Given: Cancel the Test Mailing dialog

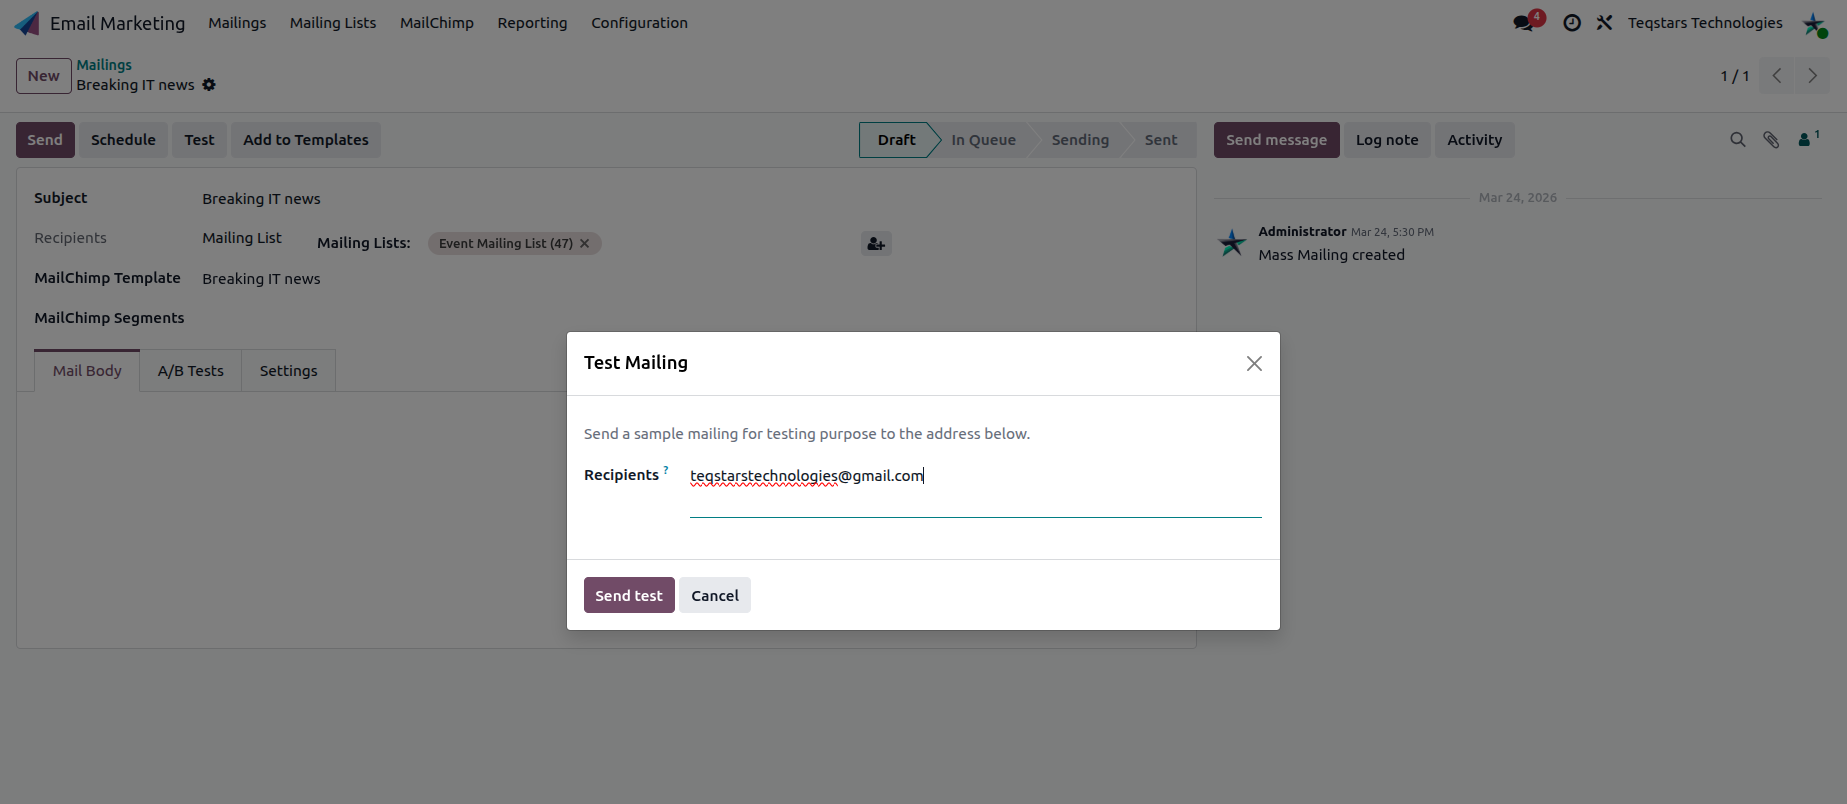Looking at the screenshot, I should click(x=715, y=595).
